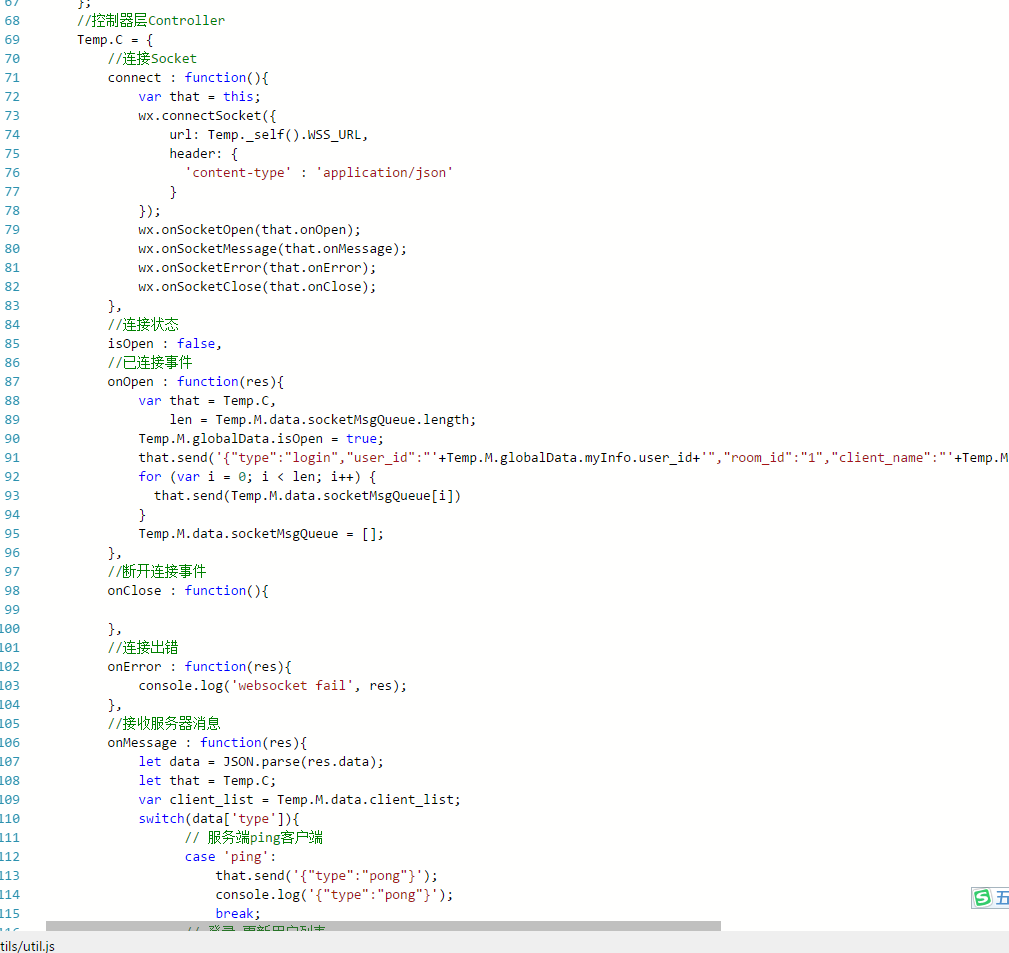This screenshot has width=1009, height=953.
Task: Click the Sogou Wubi mode indicator
Action: point(1001,898)
